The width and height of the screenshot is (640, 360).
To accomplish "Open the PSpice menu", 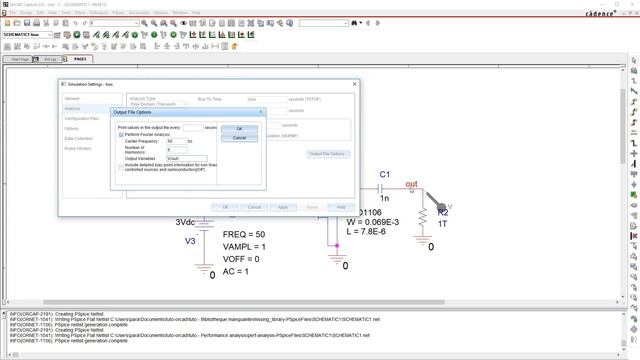I will (x=118, y=13).
